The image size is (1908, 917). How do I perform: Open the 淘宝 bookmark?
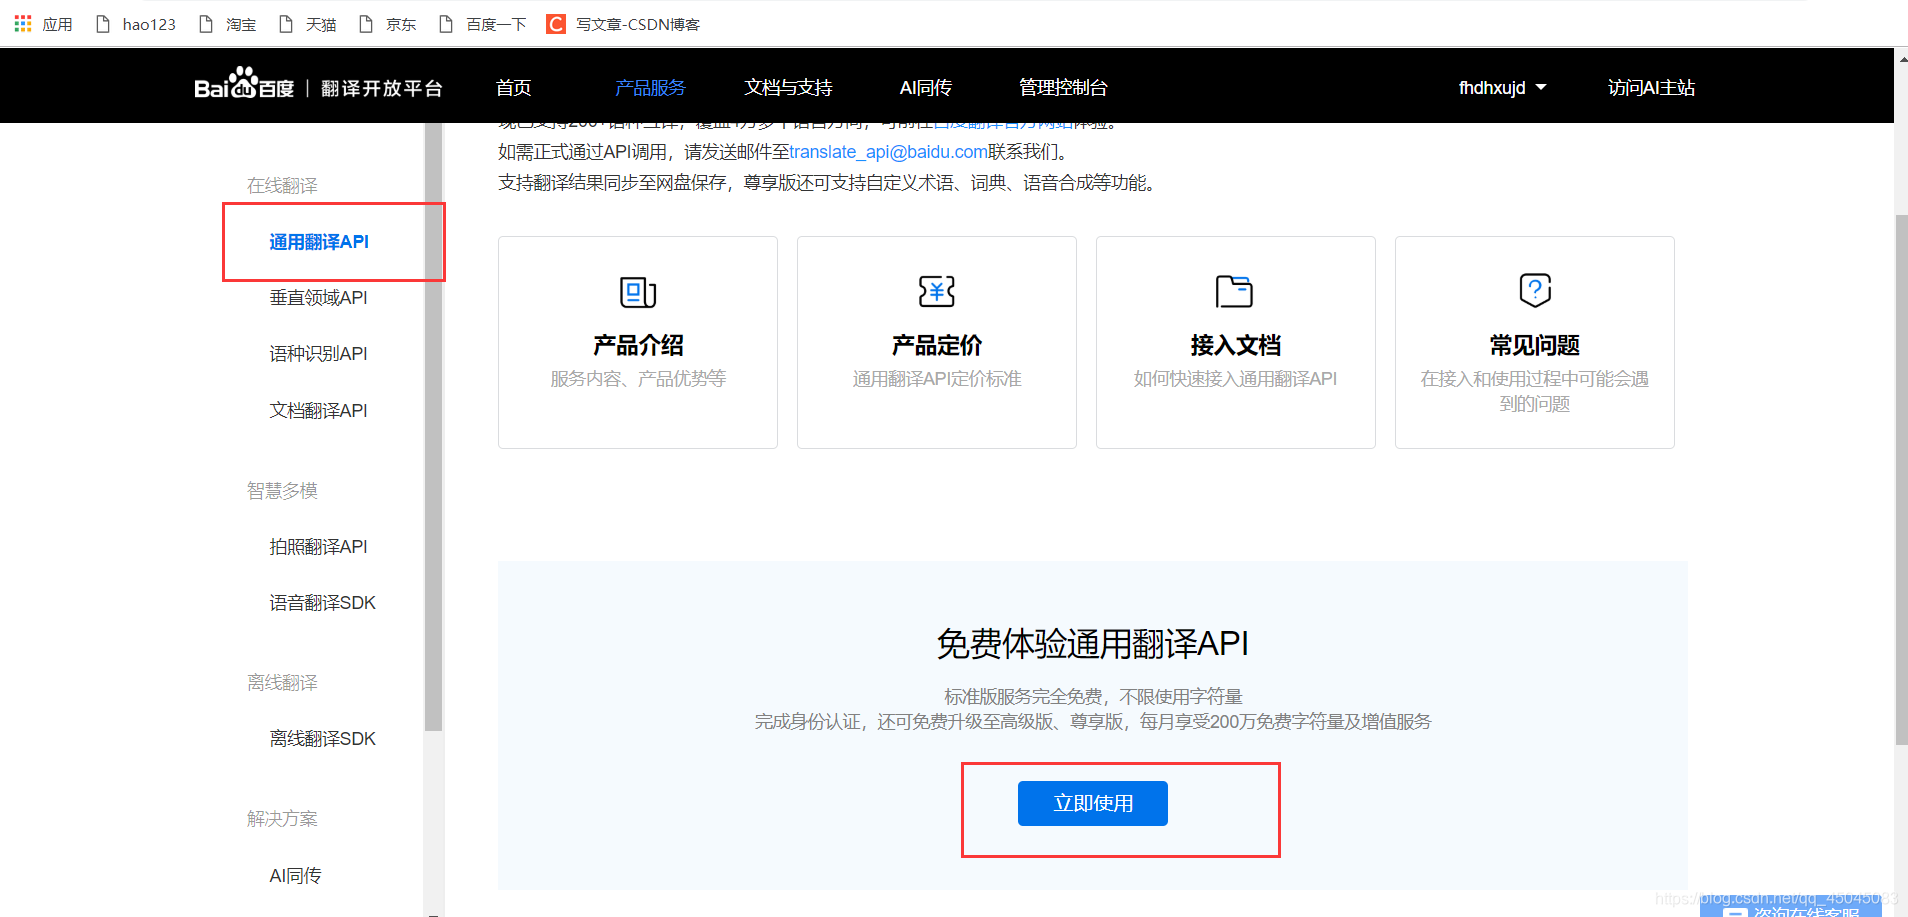[x=228, y=24]
